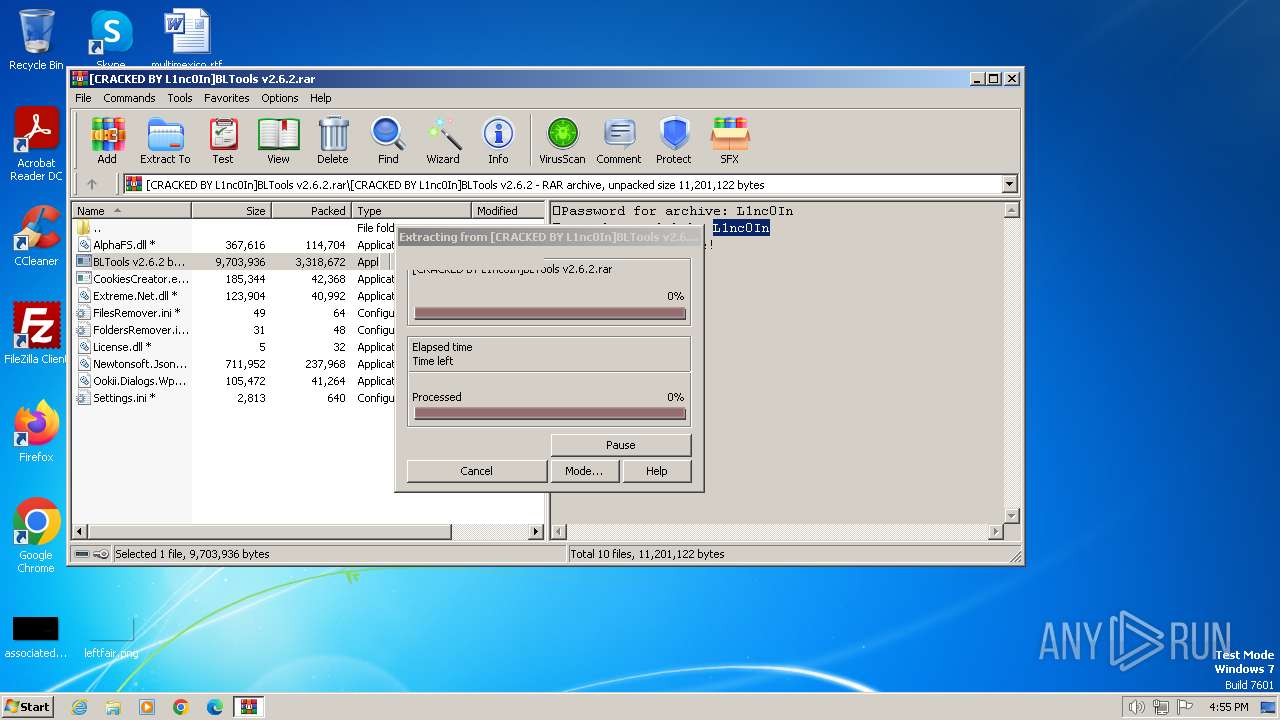
Task: Launch the Wizard tool
Action: point(443,141)
